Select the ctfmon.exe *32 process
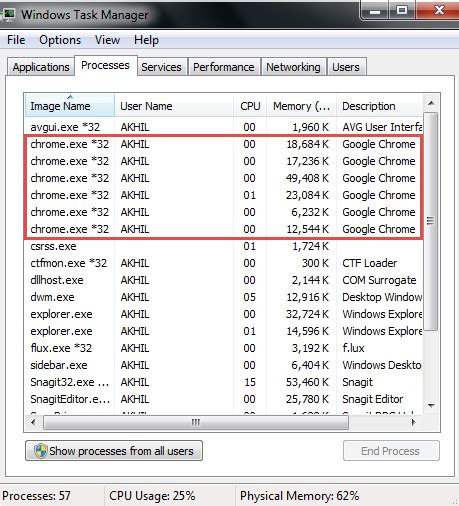Viewport: 459px width, 506px height. tap(223, 263)
